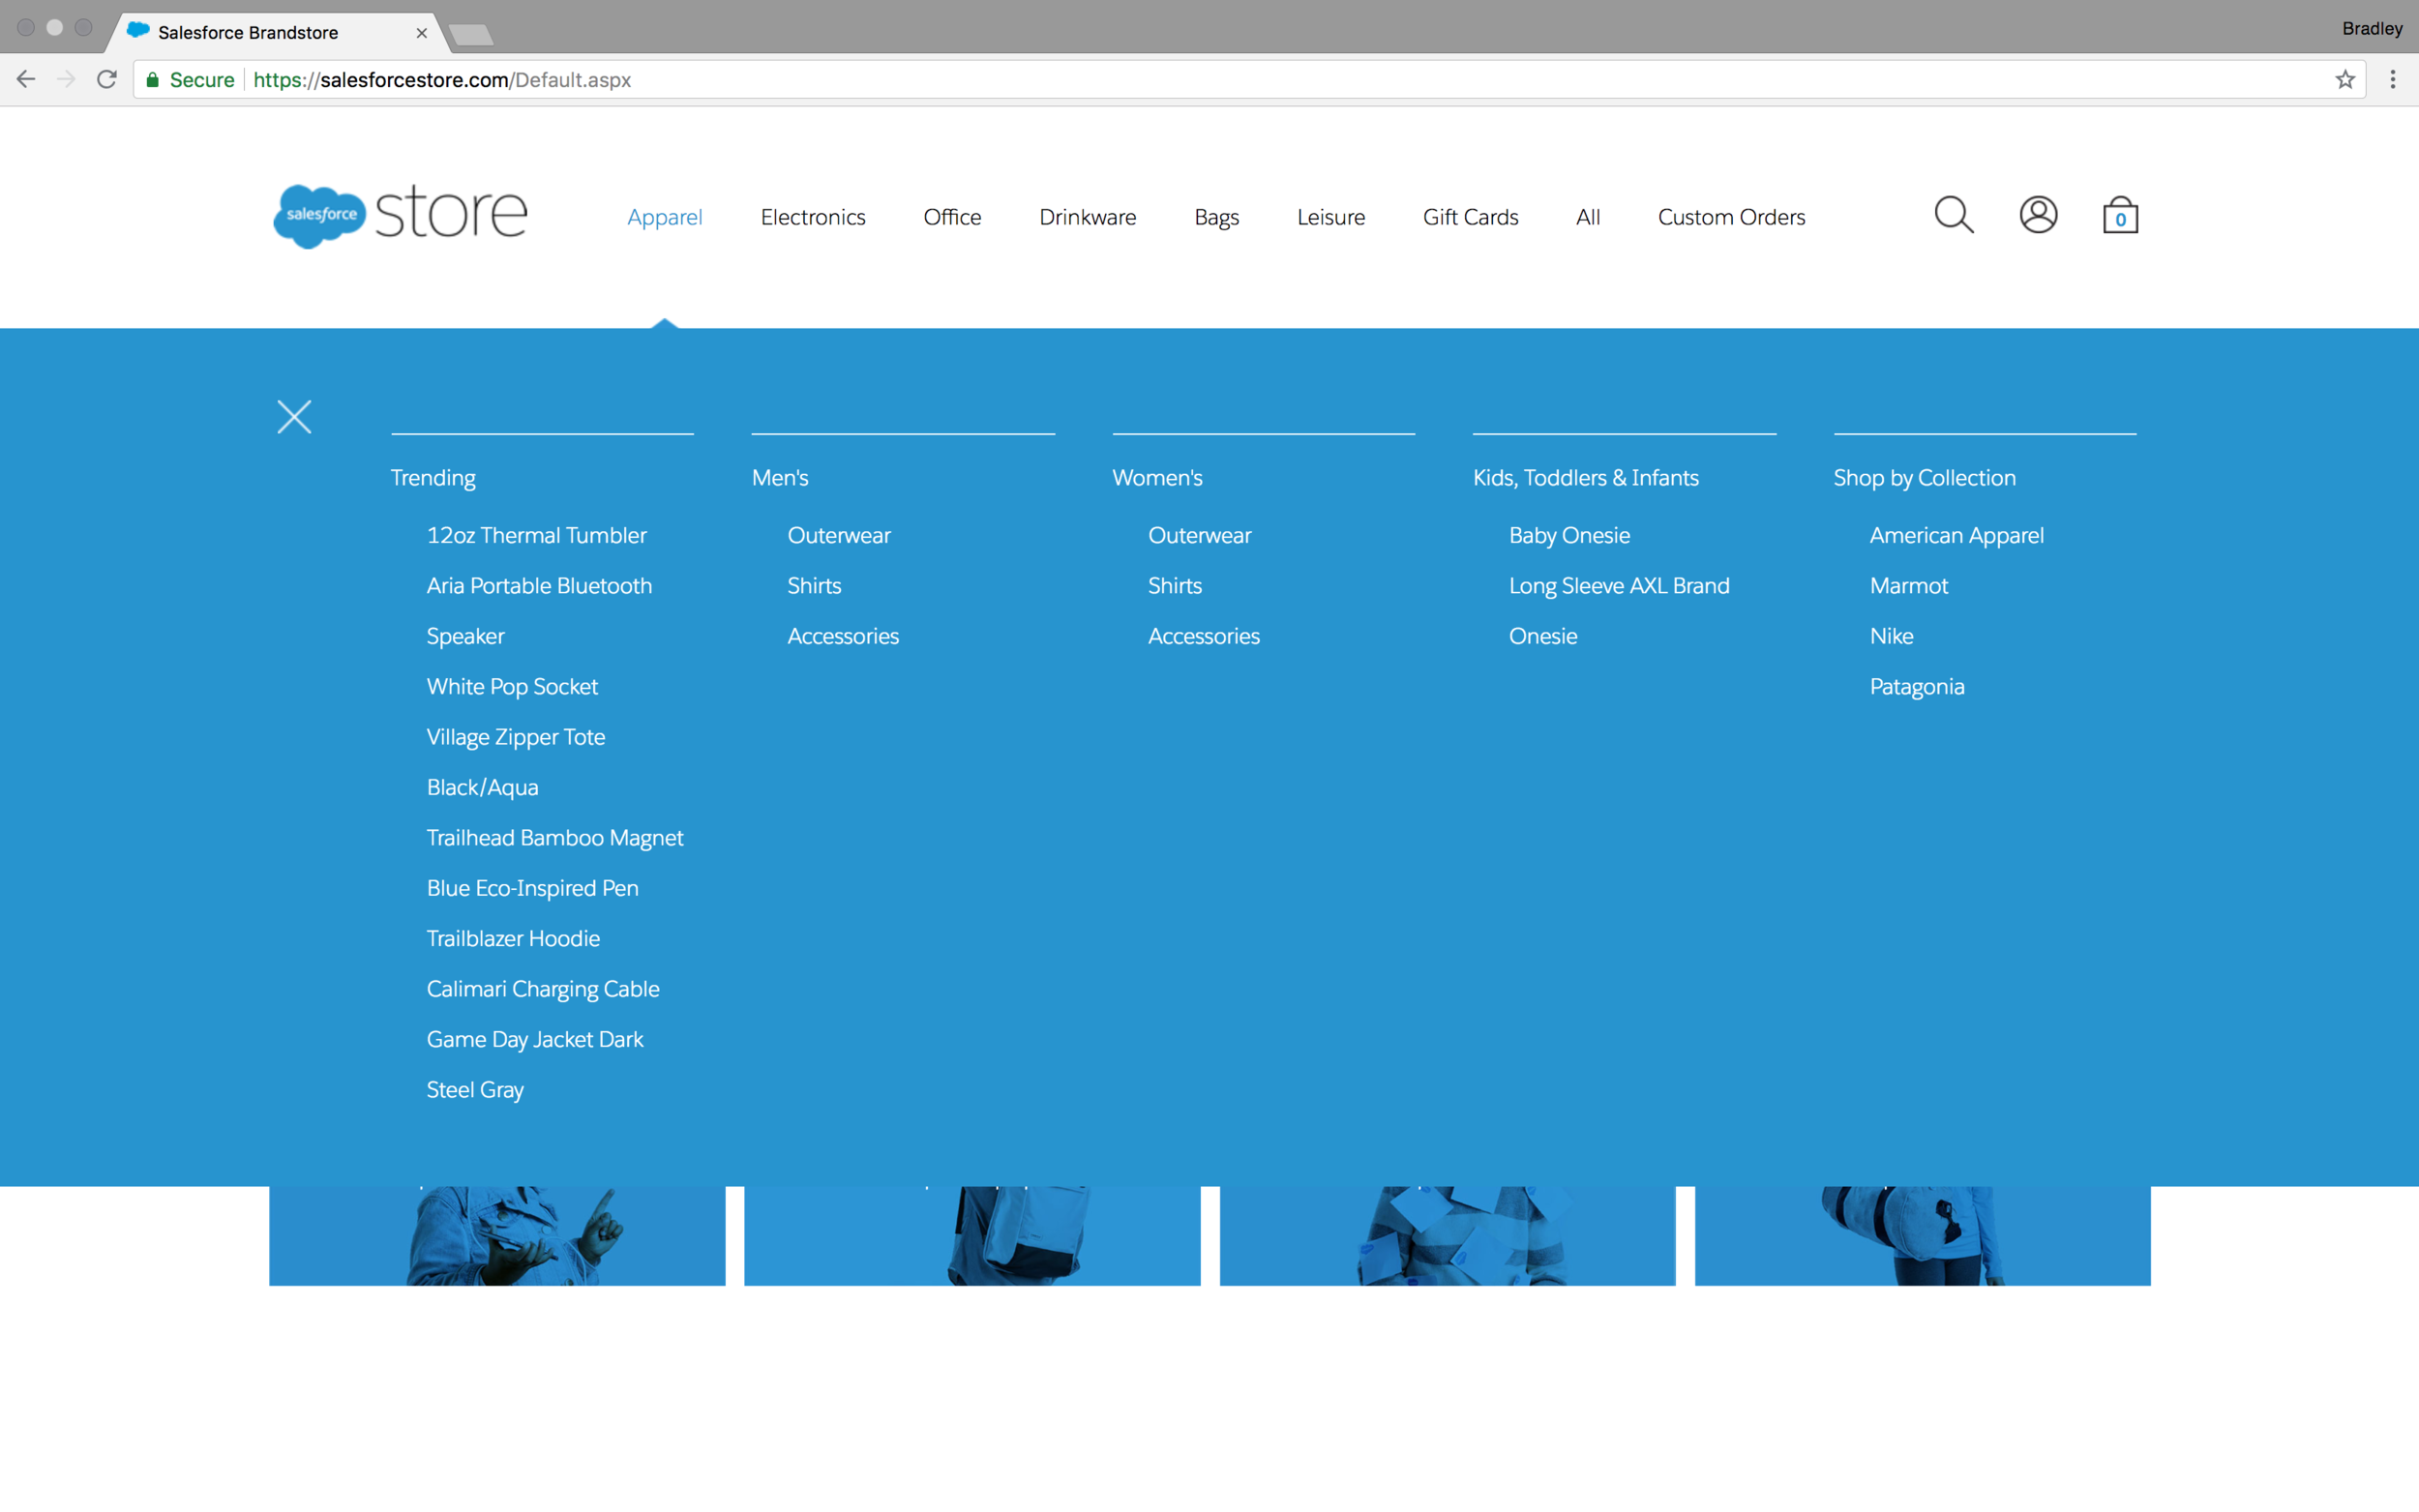Close the Salesforce Brandstore tab
2419x1512 pixels.
421,33
